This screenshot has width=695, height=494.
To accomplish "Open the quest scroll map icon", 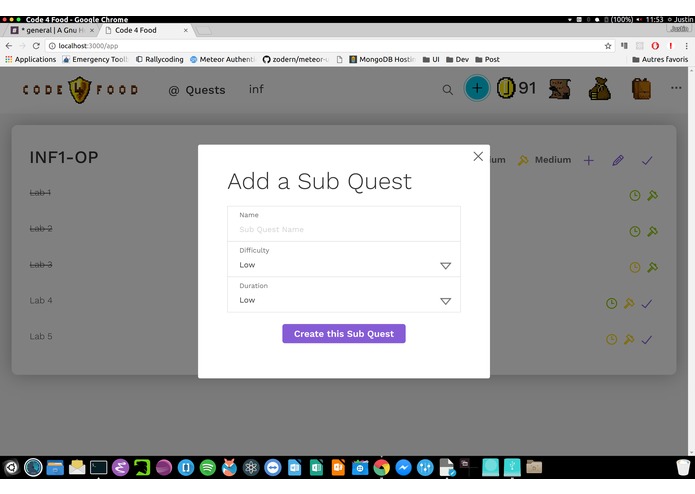I will click(x=560, y=89).
